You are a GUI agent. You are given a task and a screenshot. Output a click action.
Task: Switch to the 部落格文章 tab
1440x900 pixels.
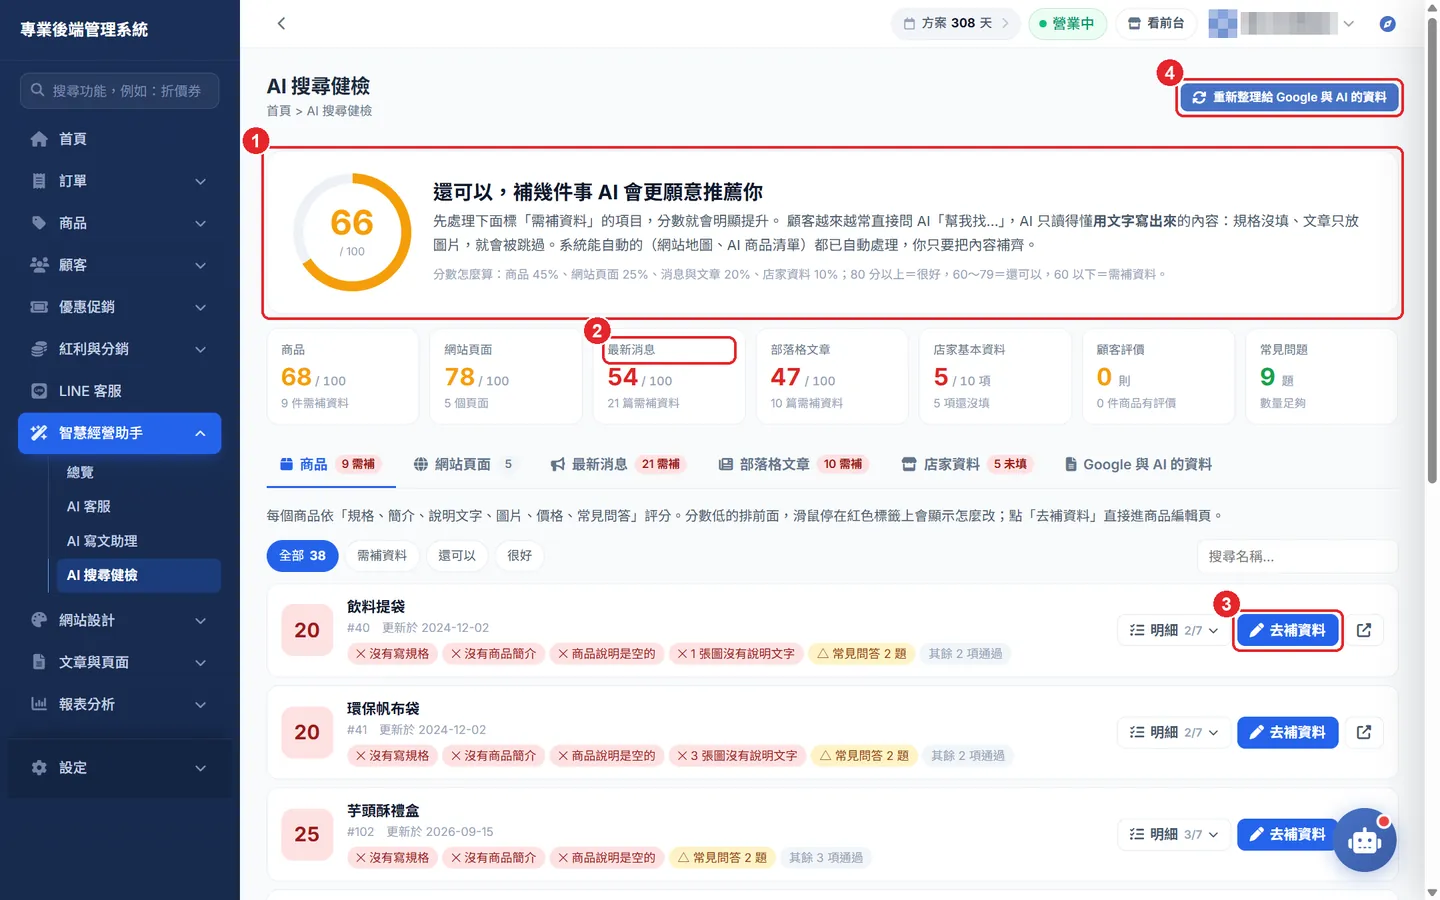[792, 464]
